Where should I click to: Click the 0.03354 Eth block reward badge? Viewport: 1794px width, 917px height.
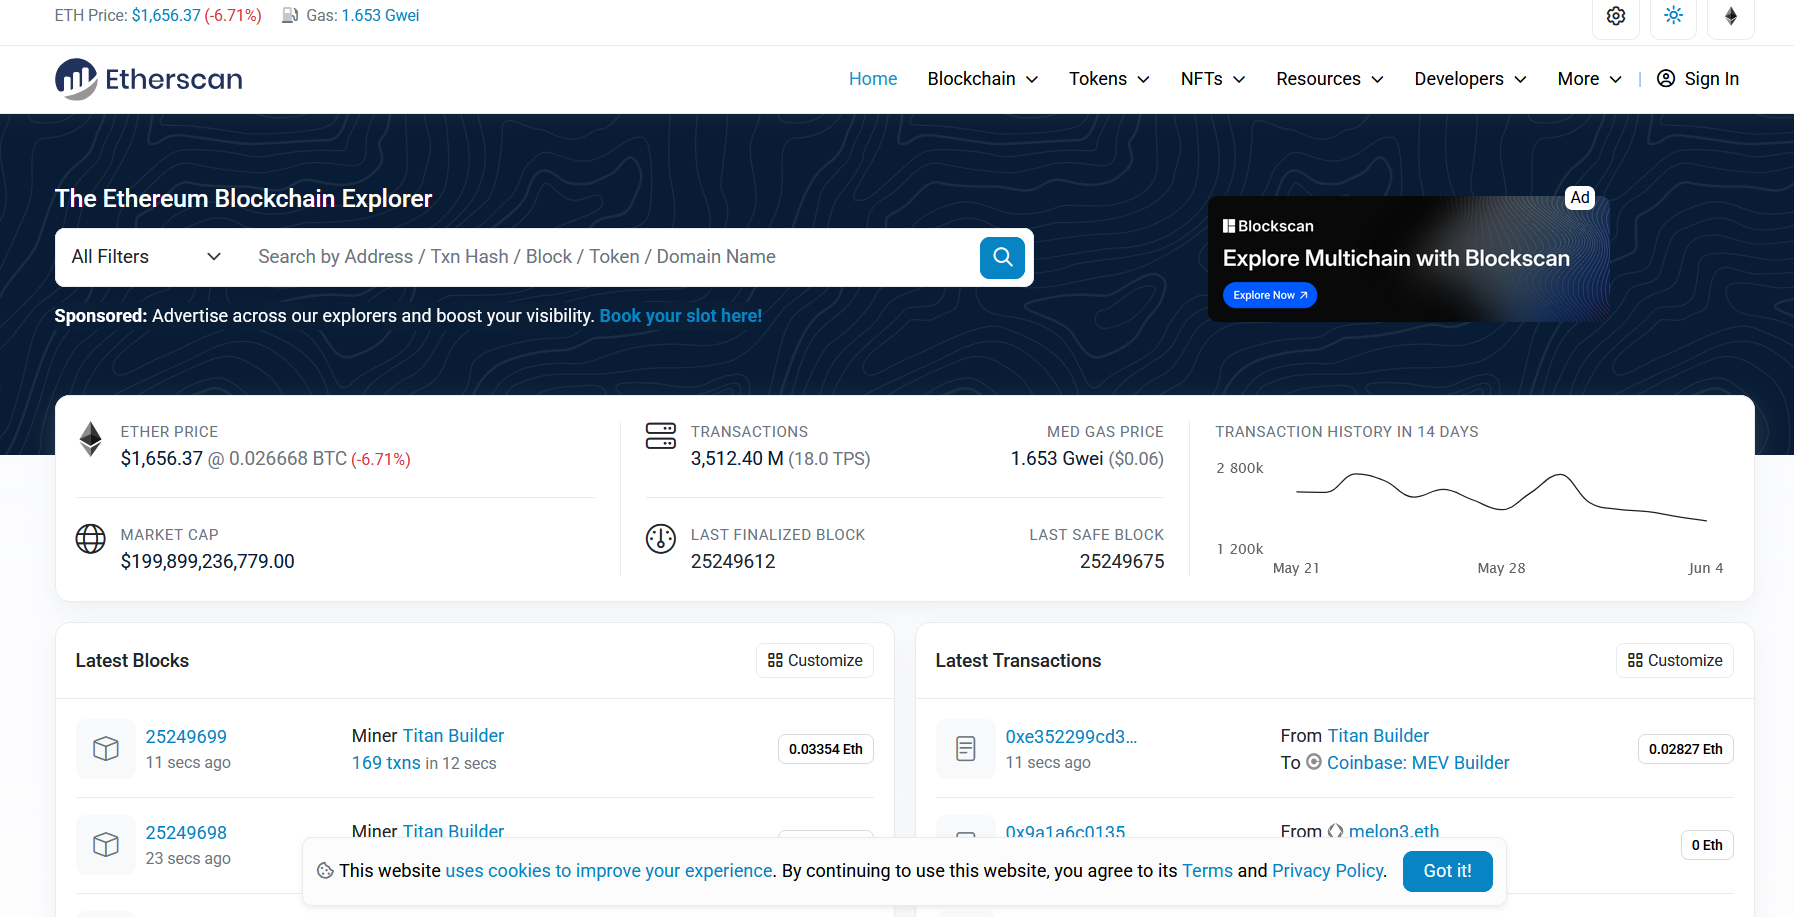[826, 749]
